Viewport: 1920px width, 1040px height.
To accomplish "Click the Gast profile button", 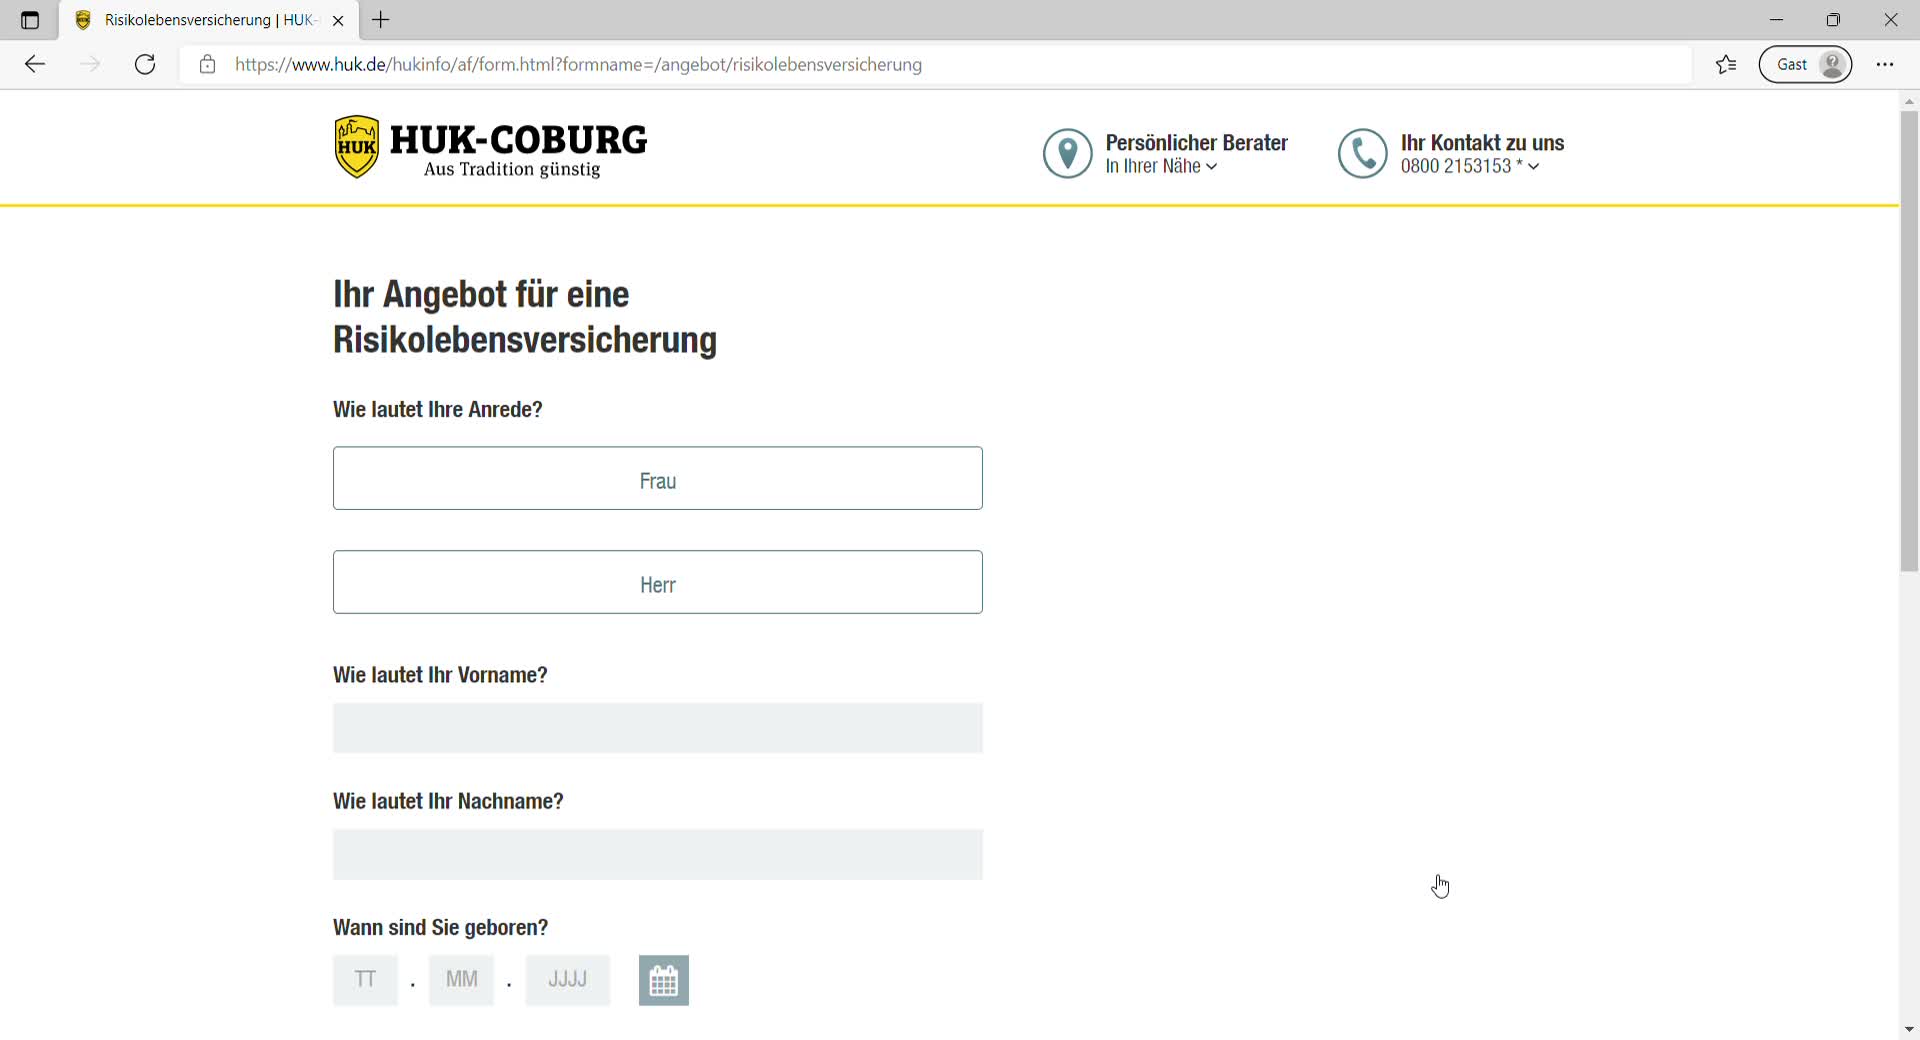I will click(1805, 64).
